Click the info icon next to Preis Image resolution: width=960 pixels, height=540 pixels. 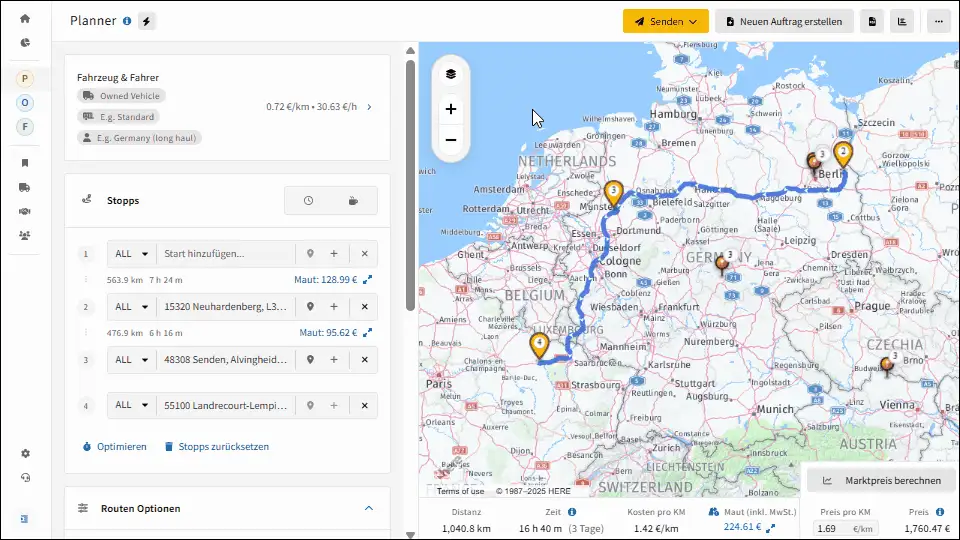click(x=940, y=512)
